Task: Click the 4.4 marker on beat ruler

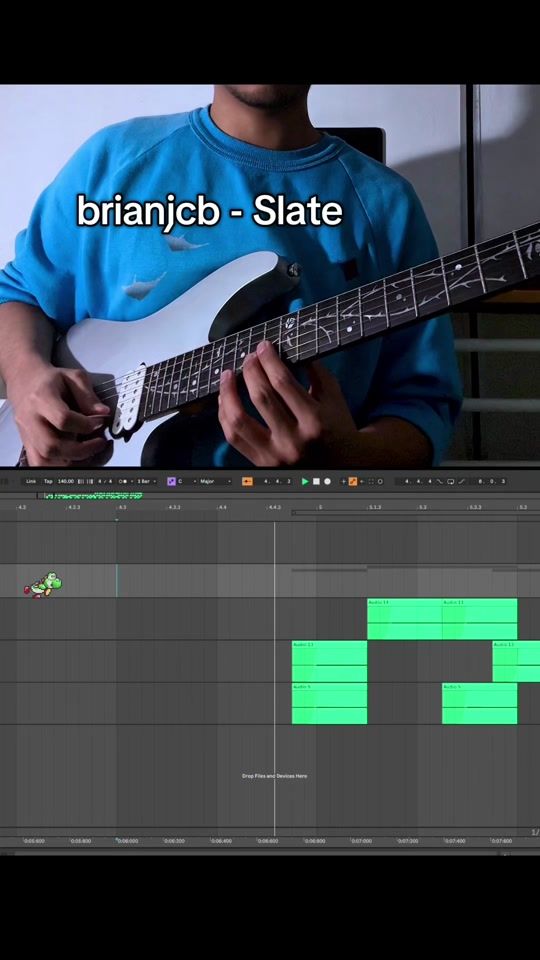Action: (x=222, y=508)
